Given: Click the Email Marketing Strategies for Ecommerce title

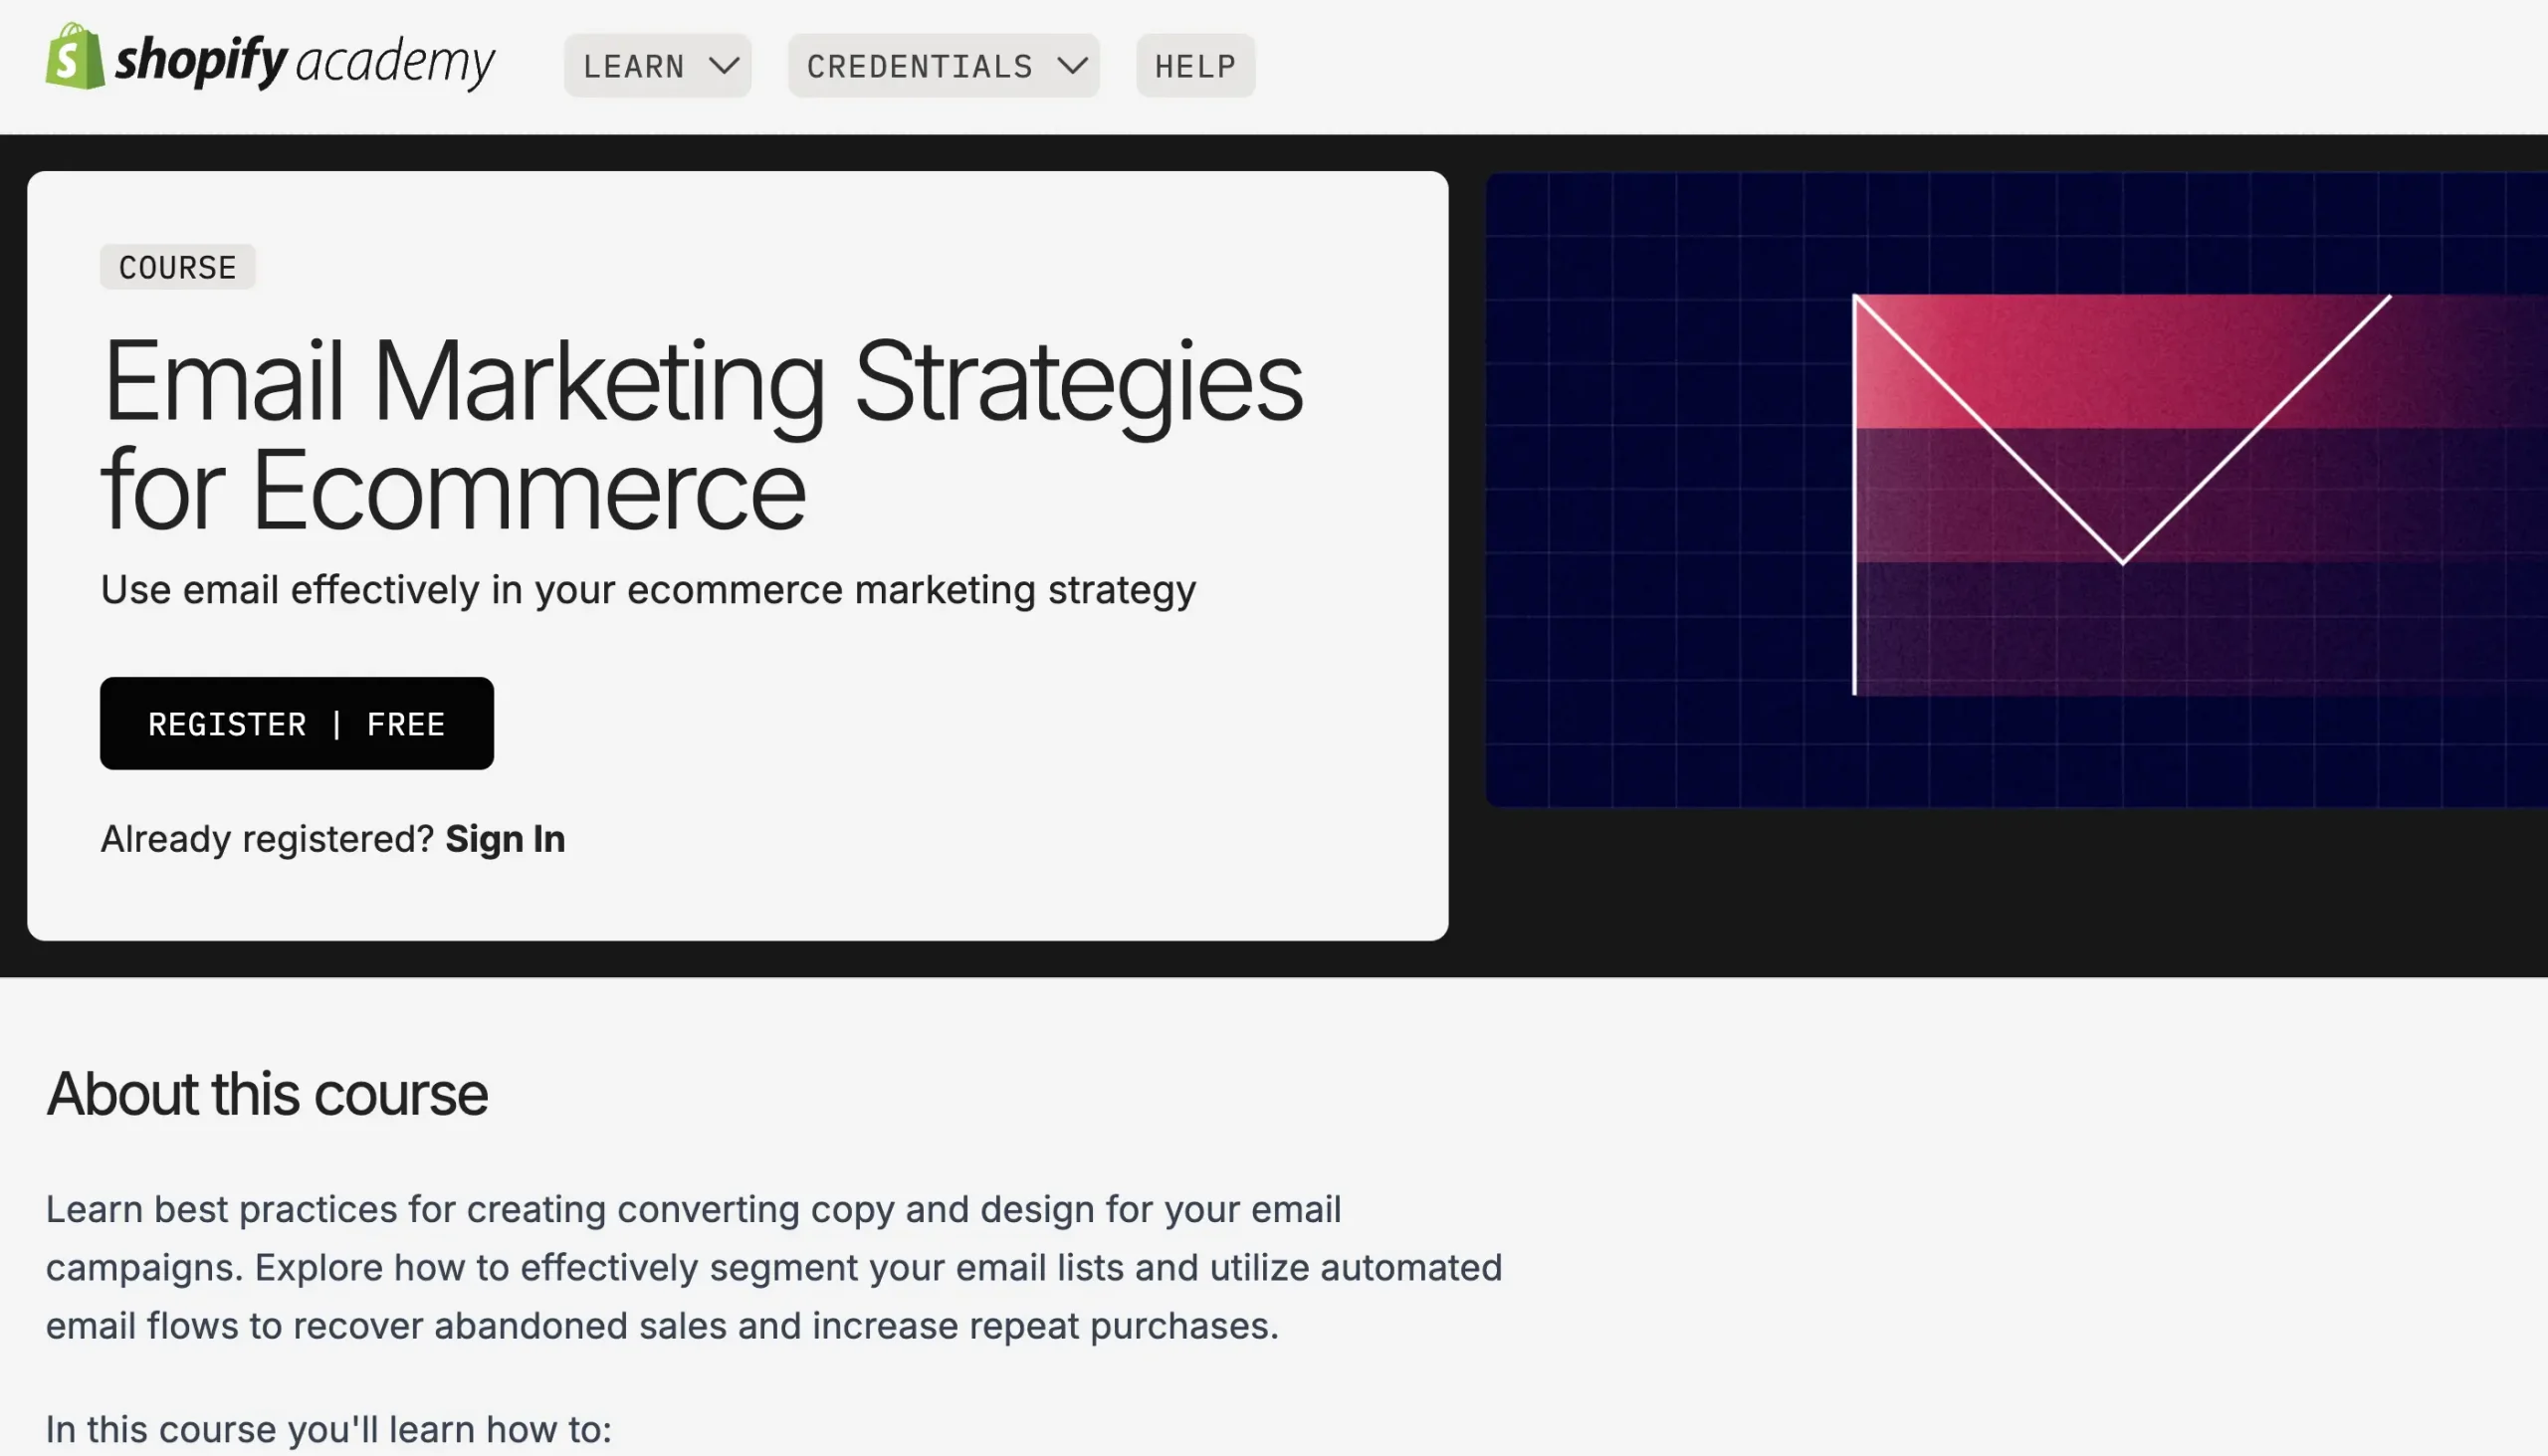Looking at the screenshot, I should (x=700, y=435).
